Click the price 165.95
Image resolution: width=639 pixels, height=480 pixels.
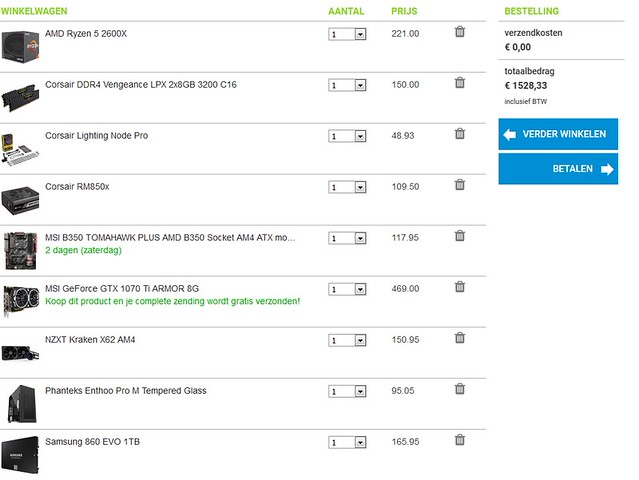405,441
